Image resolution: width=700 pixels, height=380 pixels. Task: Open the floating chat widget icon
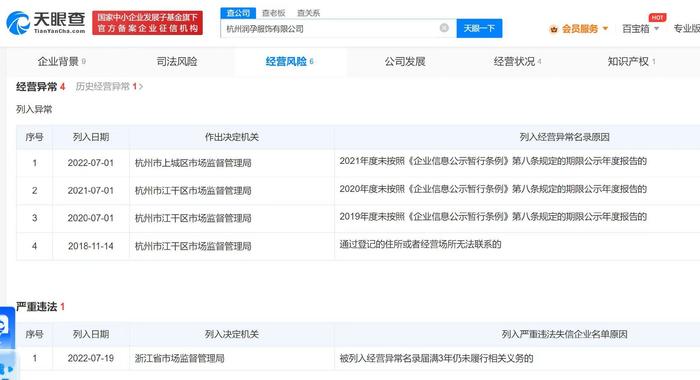tap(6, 327)
